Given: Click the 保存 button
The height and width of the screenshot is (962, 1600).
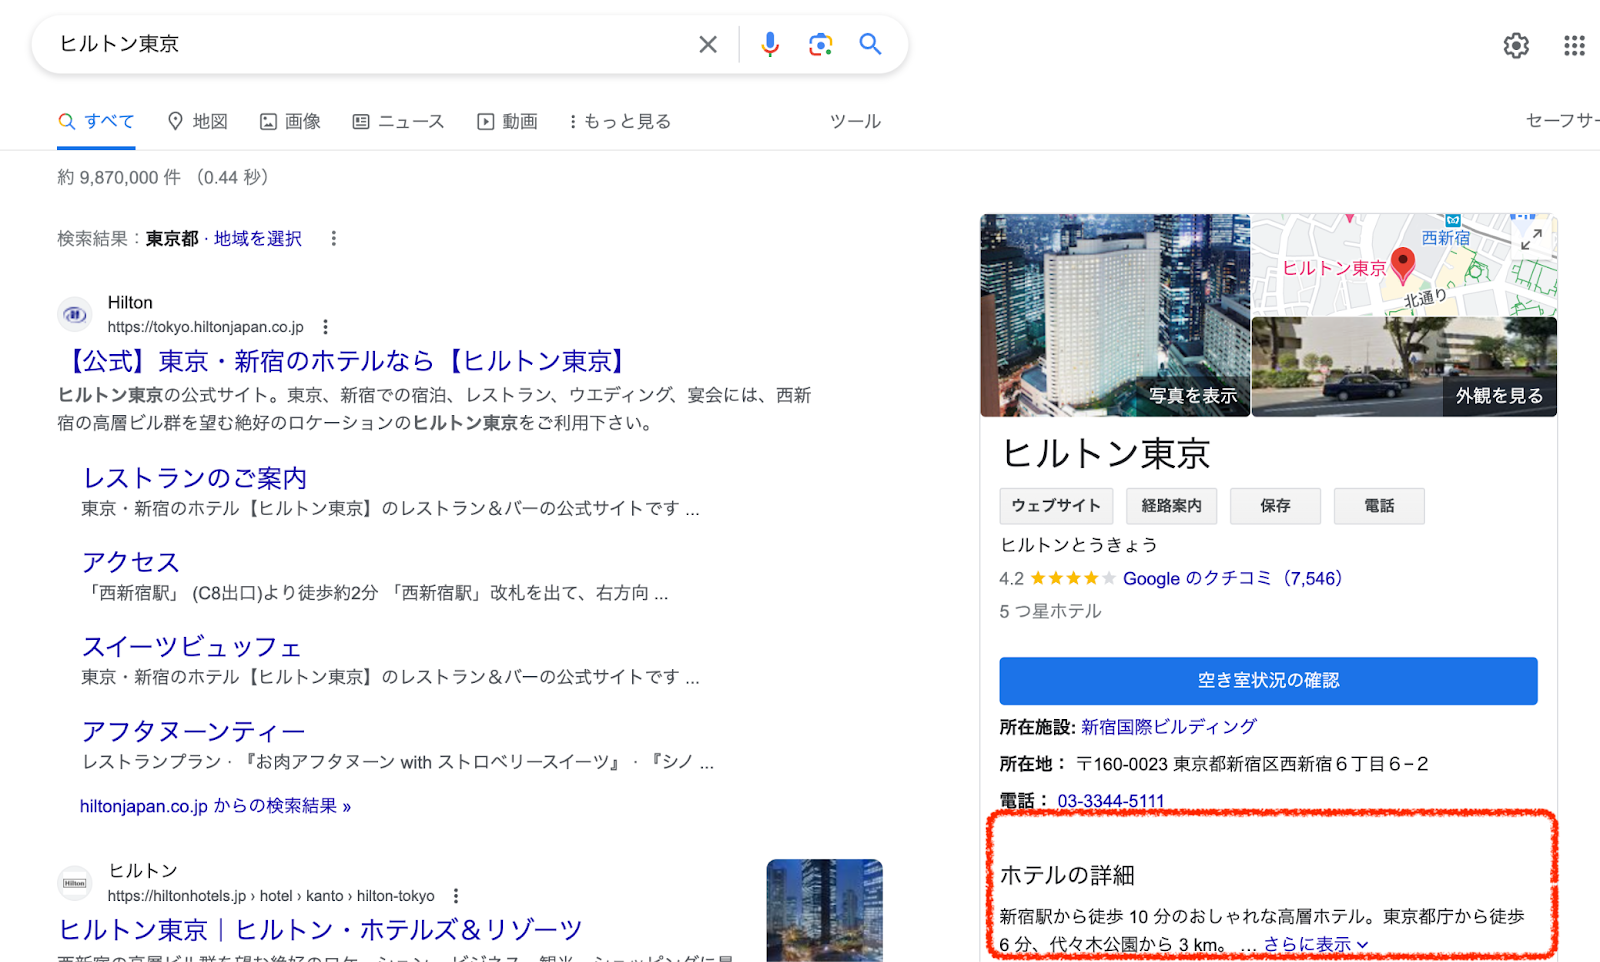Looking at the screenshot, I should tap(1275, 506).
